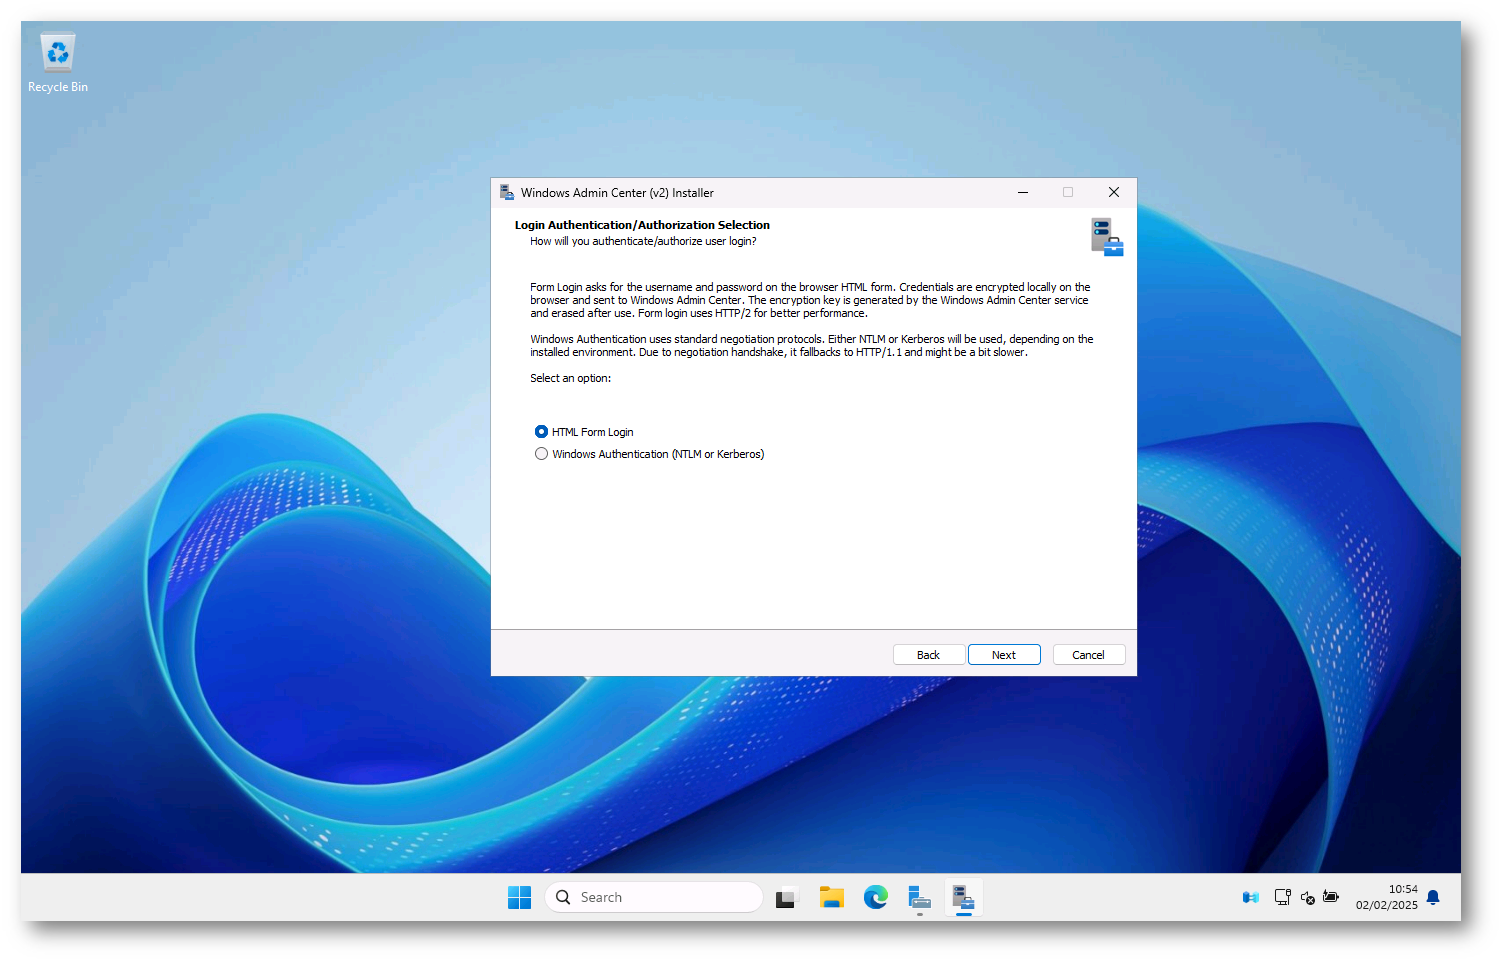Screen dimensions: 1503x963
Task: Open Microsoft Edge from the taskbar
Action: (x=875, y=898)
